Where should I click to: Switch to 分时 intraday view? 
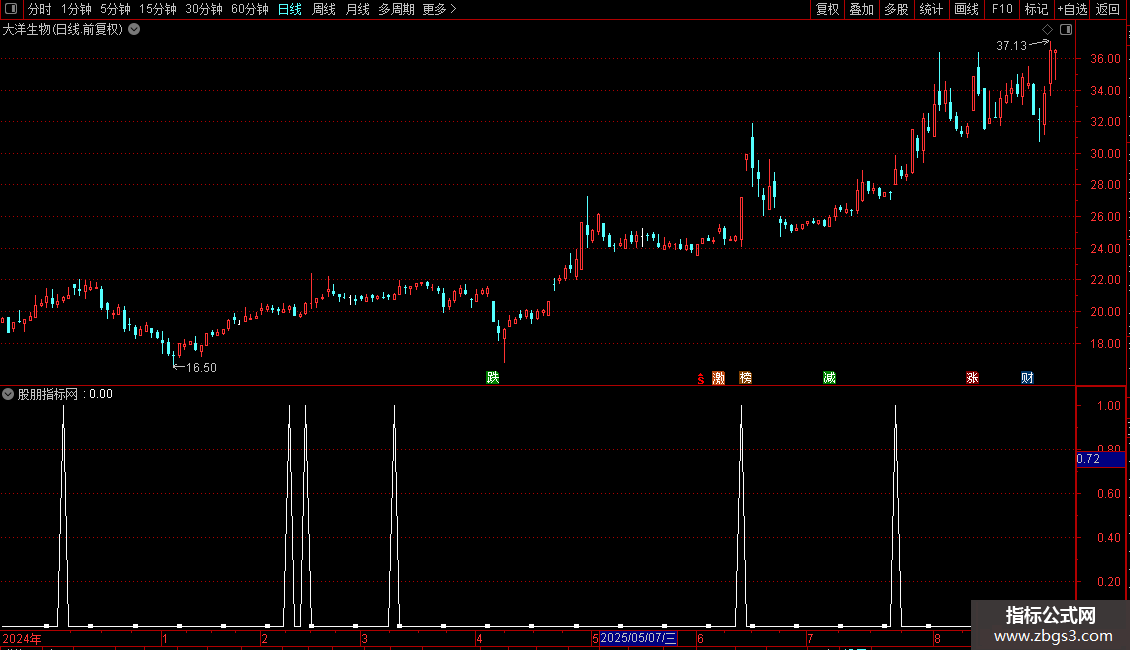coord(40,9)
